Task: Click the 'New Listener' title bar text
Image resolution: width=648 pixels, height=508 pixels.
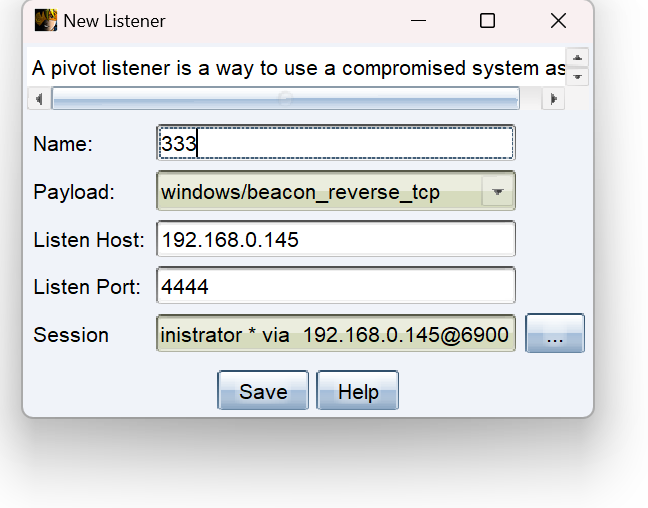Action: [x=115, y=21]
